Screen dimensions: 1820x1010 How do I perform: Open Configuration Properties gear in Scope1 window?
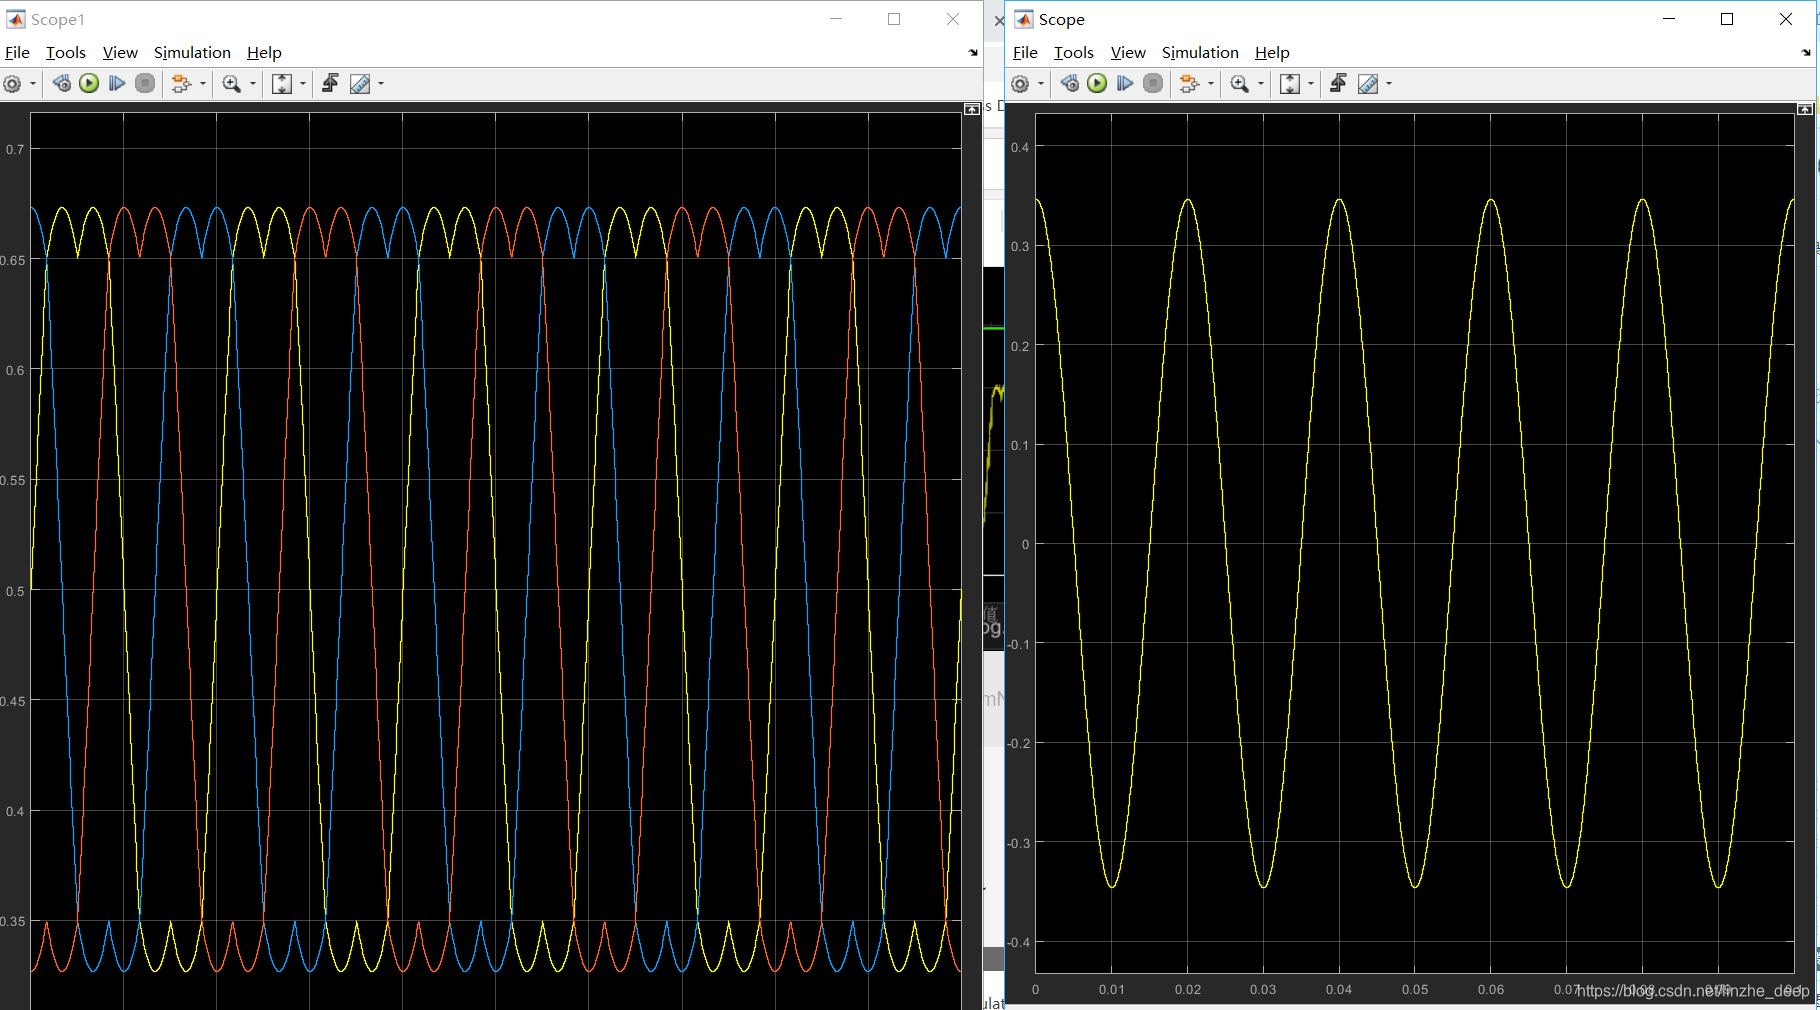pos(12,84)
